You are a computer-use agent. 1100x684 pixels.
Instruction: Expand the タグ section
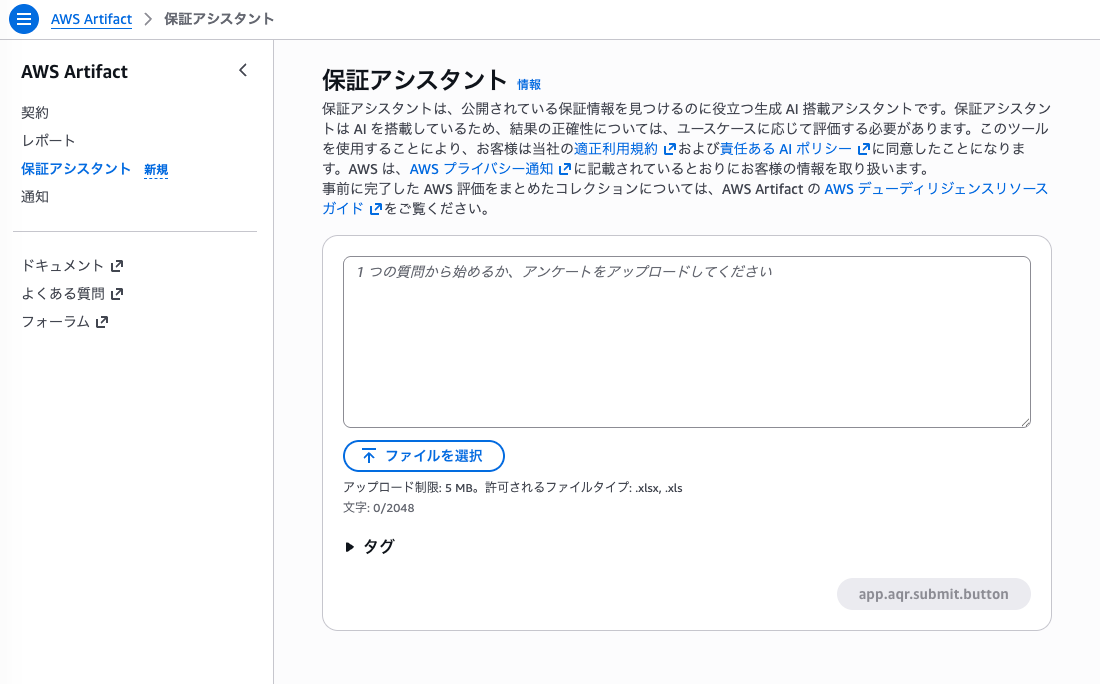coord(370,546)
